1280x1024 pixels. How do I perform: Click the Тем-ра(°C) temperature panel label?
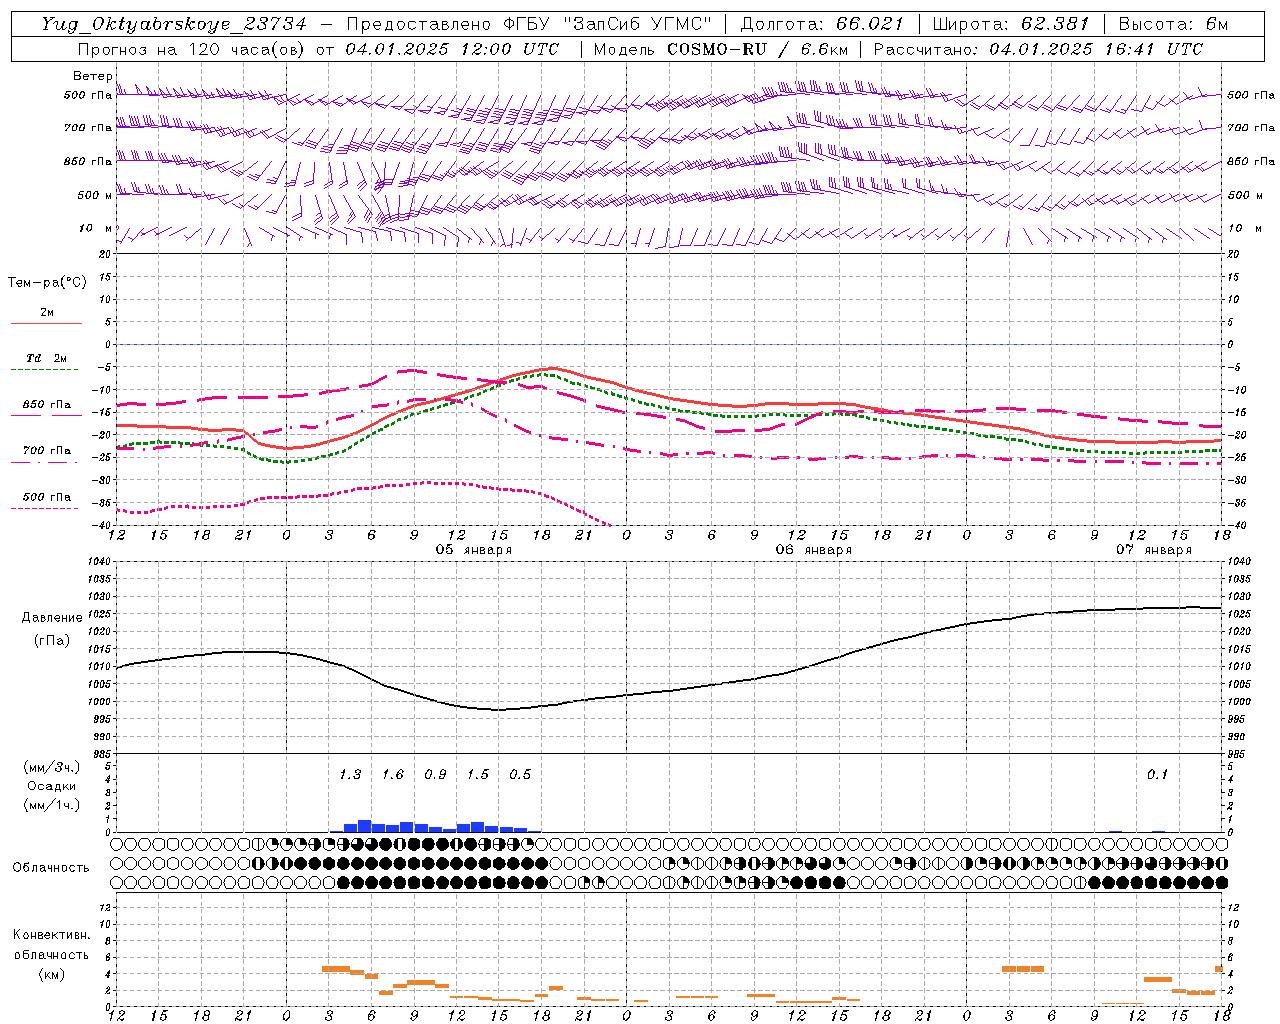point(47,283)
